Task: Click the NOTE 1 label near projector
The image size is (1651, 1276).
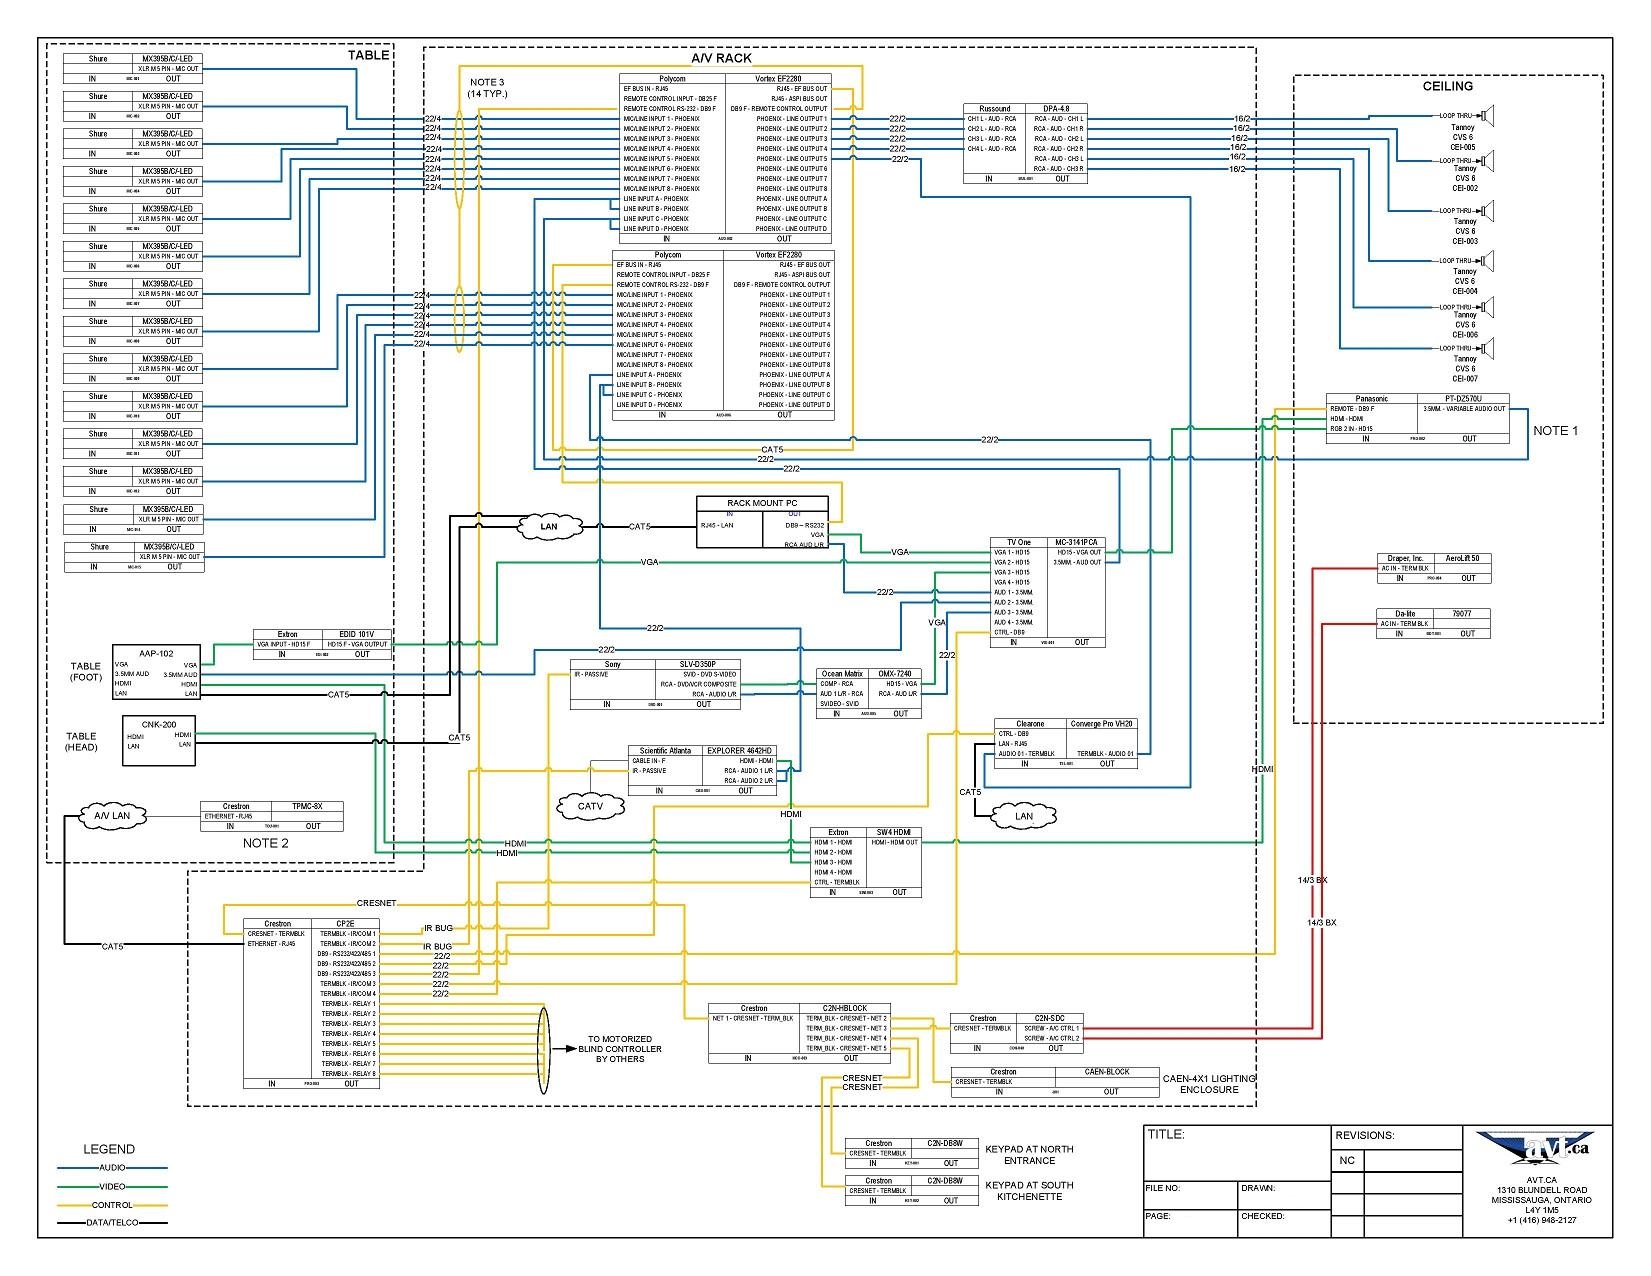Action: pyautogui.click(x=1555, y=431)
